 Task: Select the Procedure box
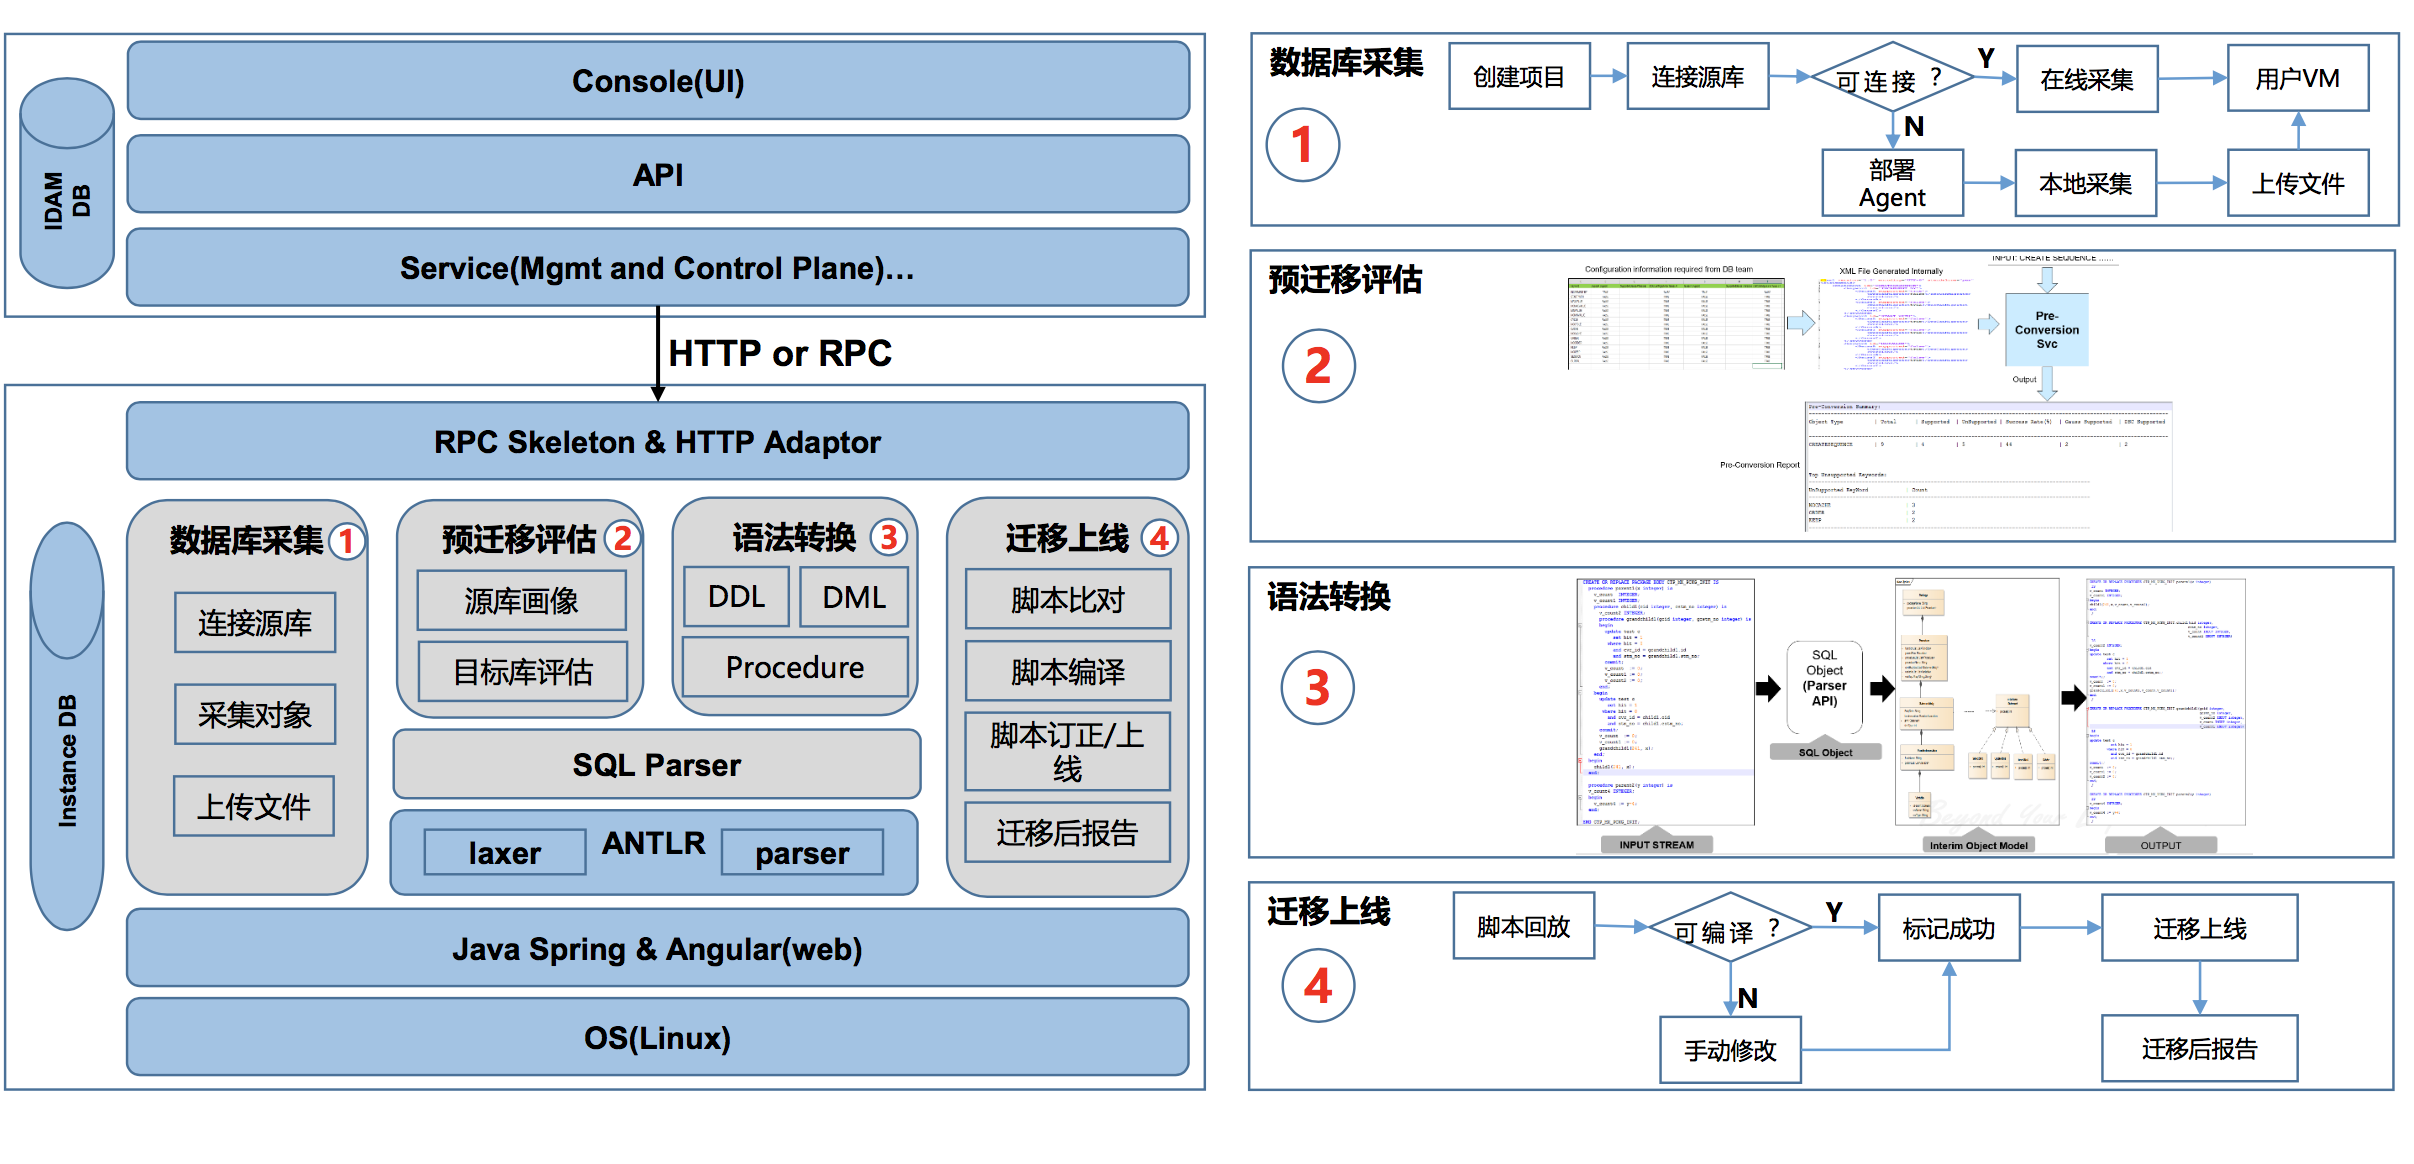click(795, 667)
